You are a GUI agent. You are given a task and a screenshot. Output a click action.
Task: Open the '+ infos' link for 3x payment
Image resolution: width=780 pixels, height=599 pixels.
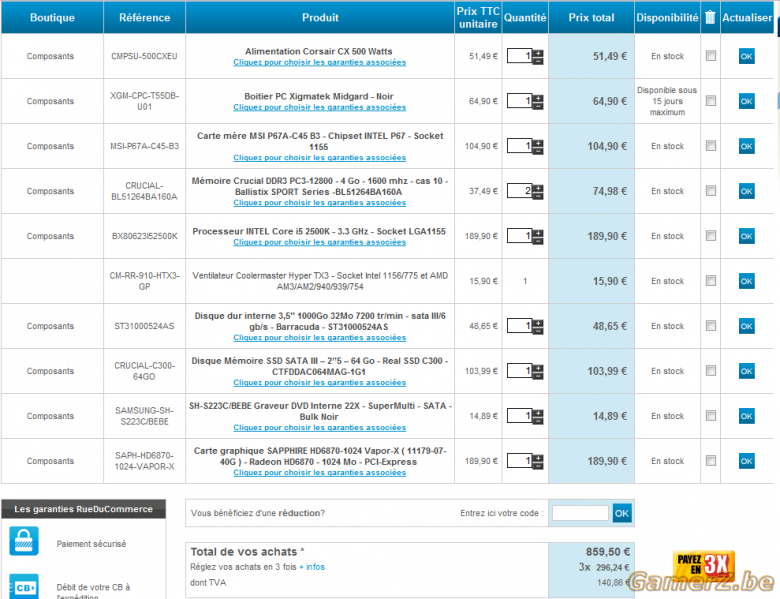[x=312, y=567]
